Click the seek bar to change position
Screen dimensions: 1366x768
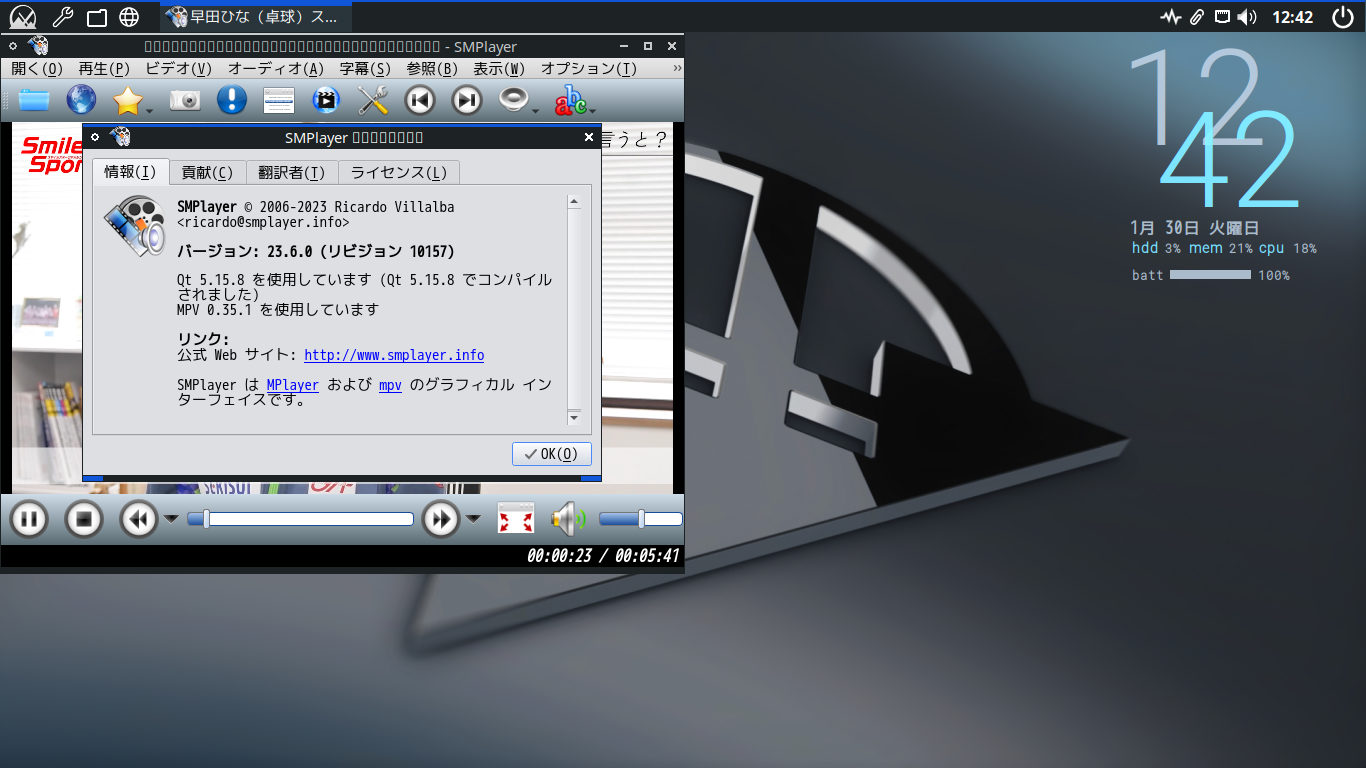point(300,519)
